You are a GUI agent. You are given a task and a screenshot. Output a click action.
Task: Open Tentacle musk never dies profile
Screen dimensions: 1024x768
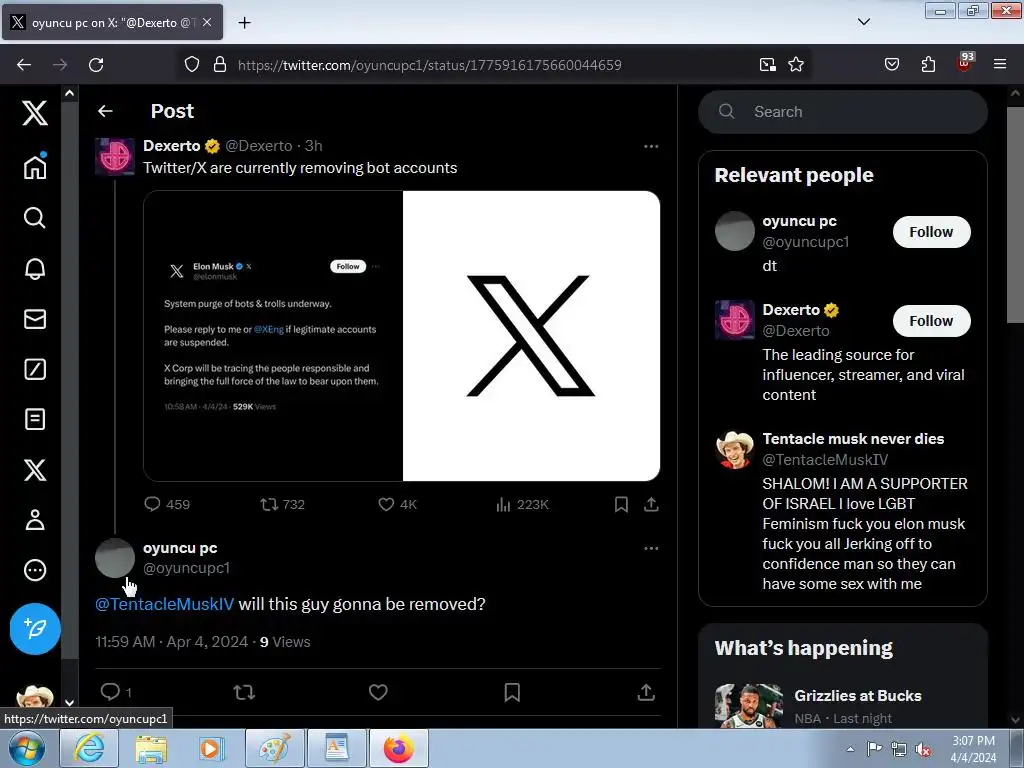click(853, 439)
